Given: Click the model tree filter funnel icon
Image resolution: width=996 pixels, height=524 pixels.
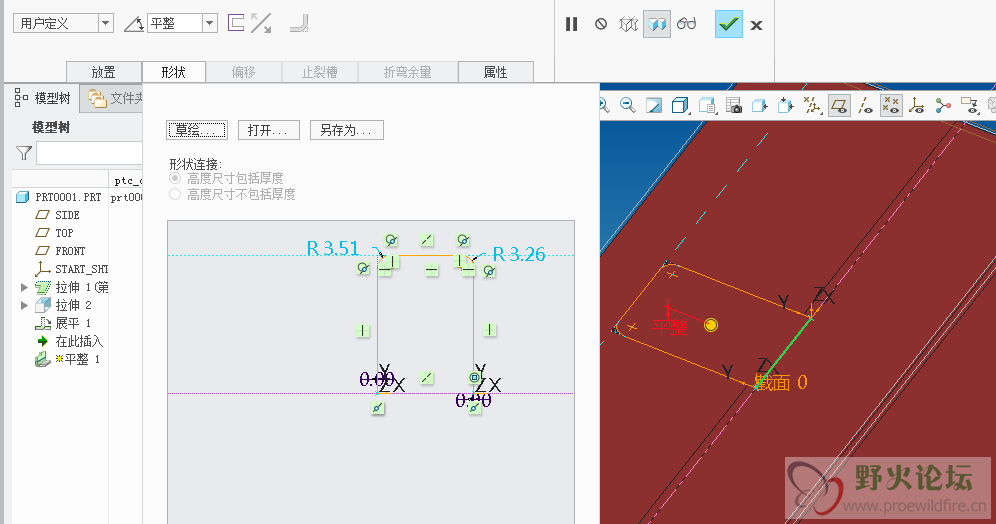Looking at the screenshot, I should click(x=24, y=153).
